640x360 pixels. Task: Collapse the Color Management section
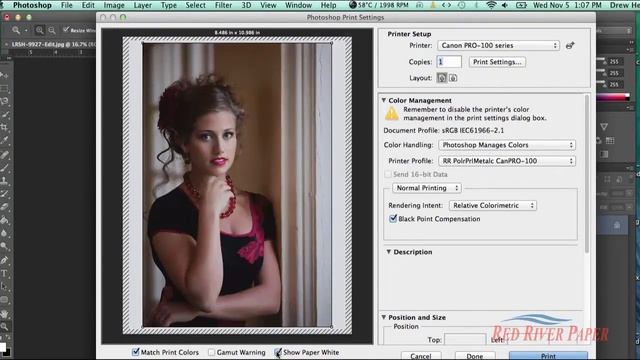tap(384, 100)
